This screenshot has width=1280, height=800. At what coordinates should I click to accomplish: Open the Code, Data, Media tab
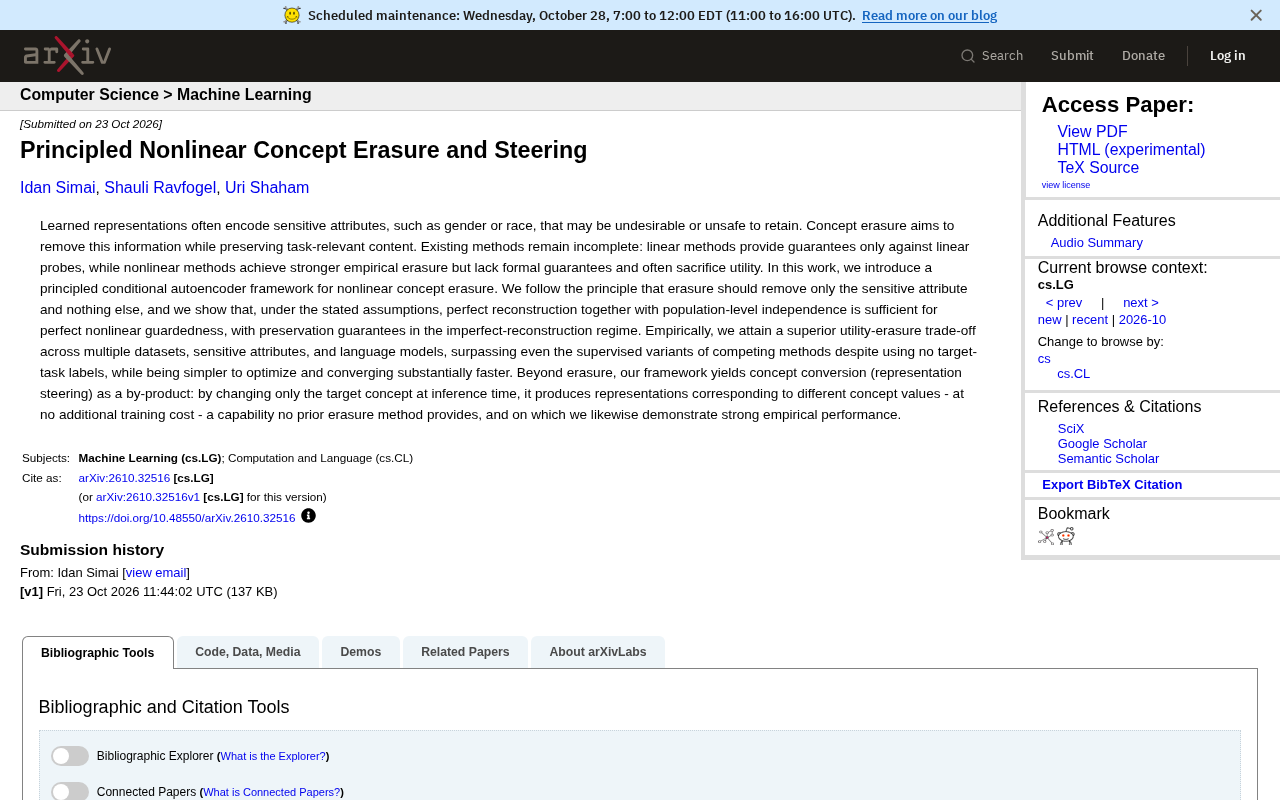(x=248, y=652)
